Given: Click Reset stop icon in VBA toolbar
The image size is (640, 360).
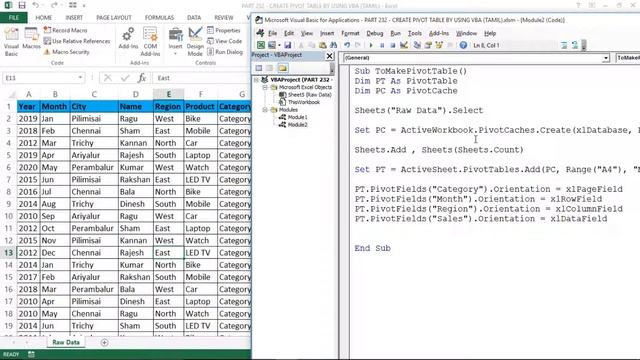Looking at the screenshot, I should coord(393,45).
